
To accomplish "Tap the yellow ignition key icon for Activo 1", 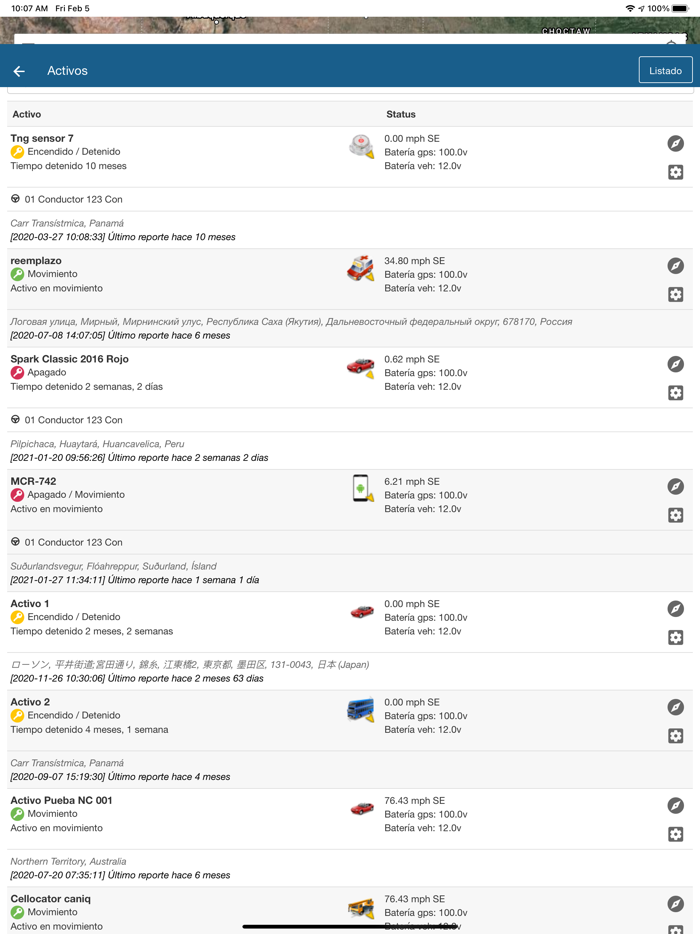I will tap(17, 618).
